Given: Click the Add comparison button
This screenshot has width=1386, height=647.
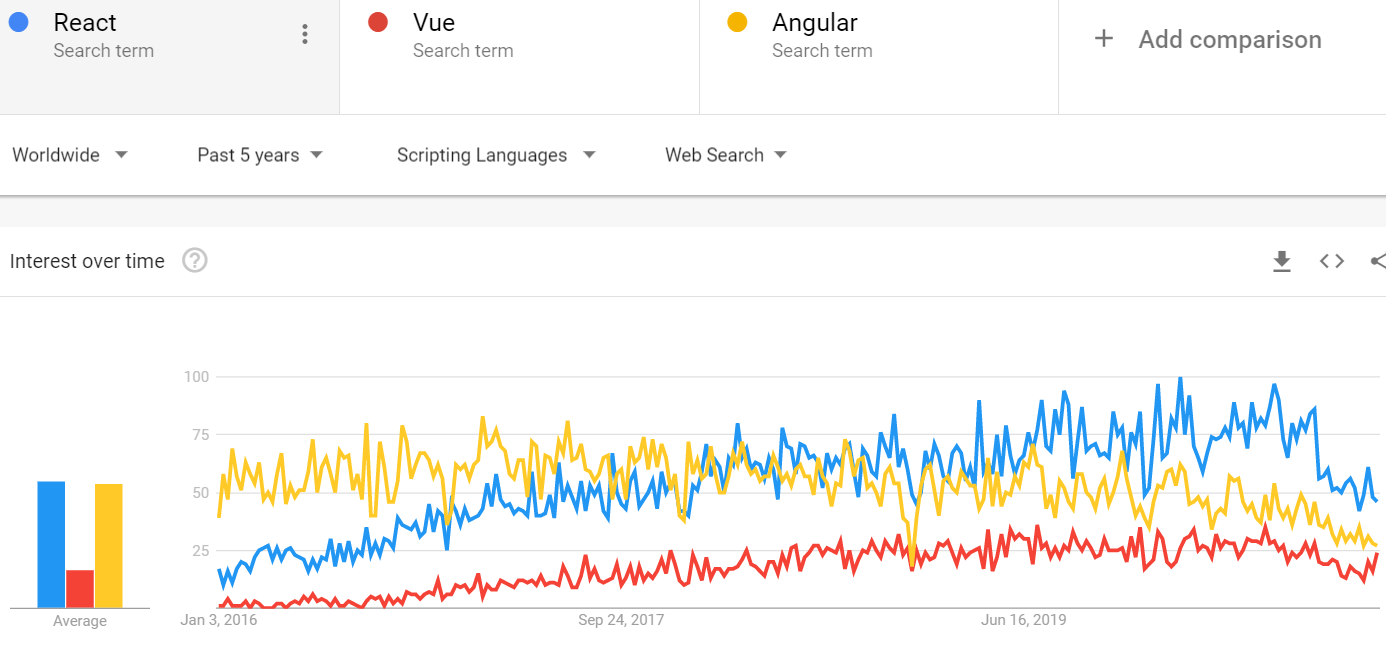Looking at the screenshot, I should point(1229,40).
